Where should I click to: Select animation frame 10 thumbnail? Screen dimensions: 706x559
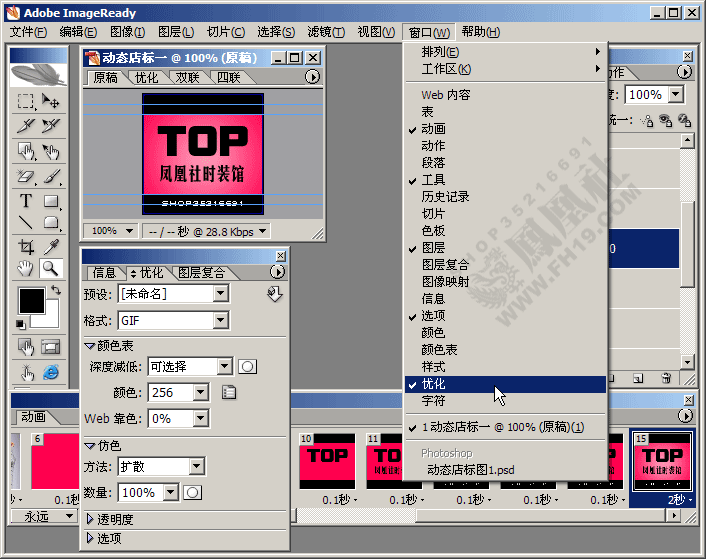(x=328, y=461)
